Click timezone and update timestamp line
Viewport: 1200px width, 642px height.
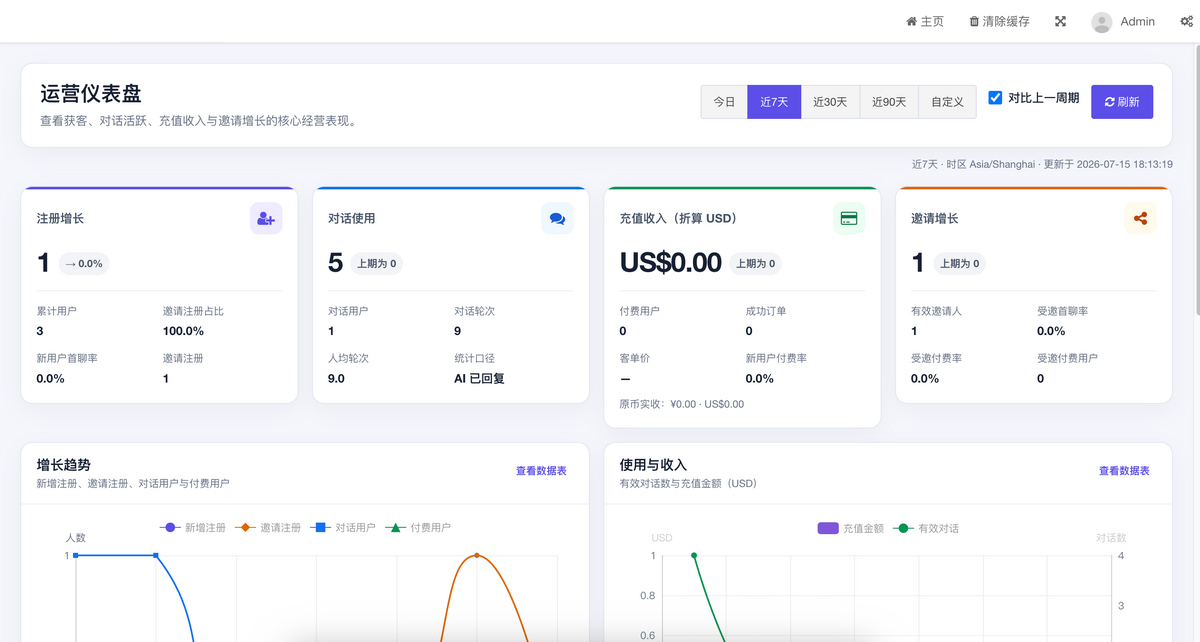(1042, 164)
